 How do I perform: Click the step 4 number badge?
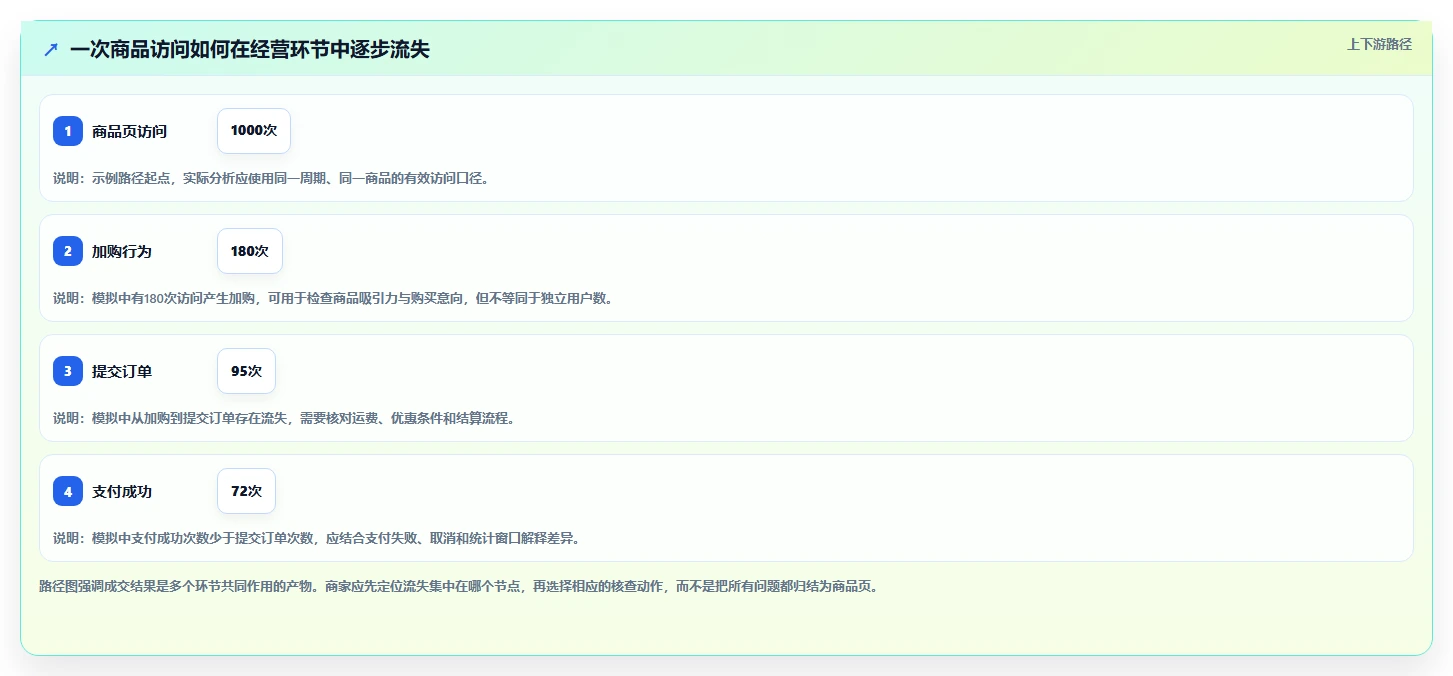68,491
